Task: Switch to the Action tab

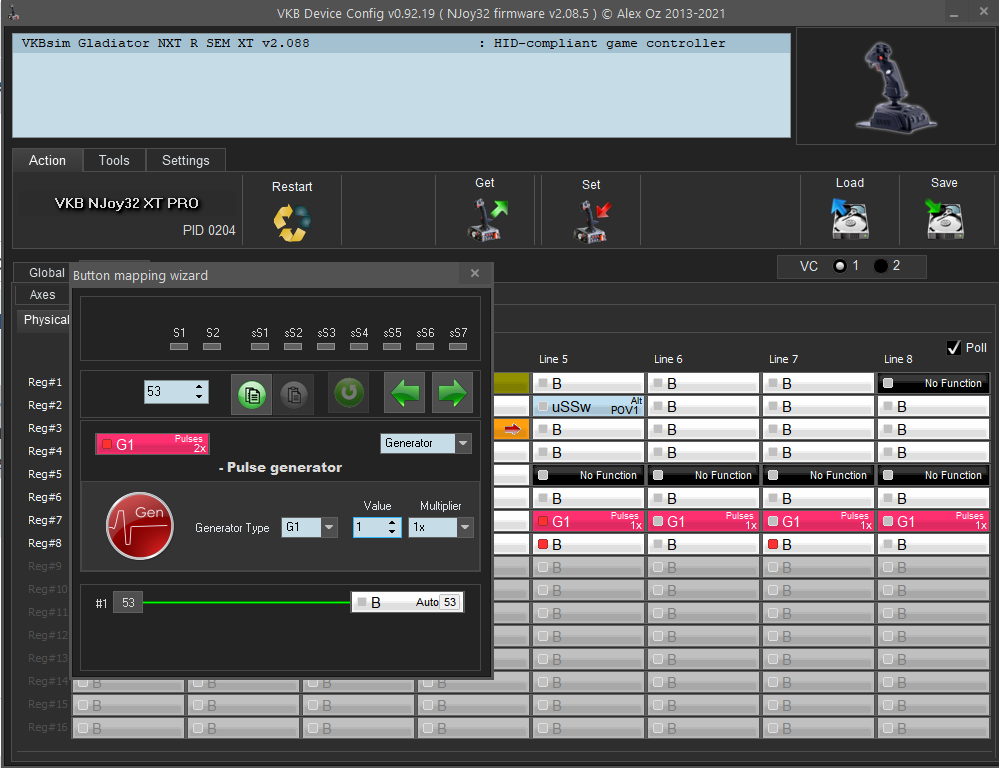Action: (x=47, y=161)
